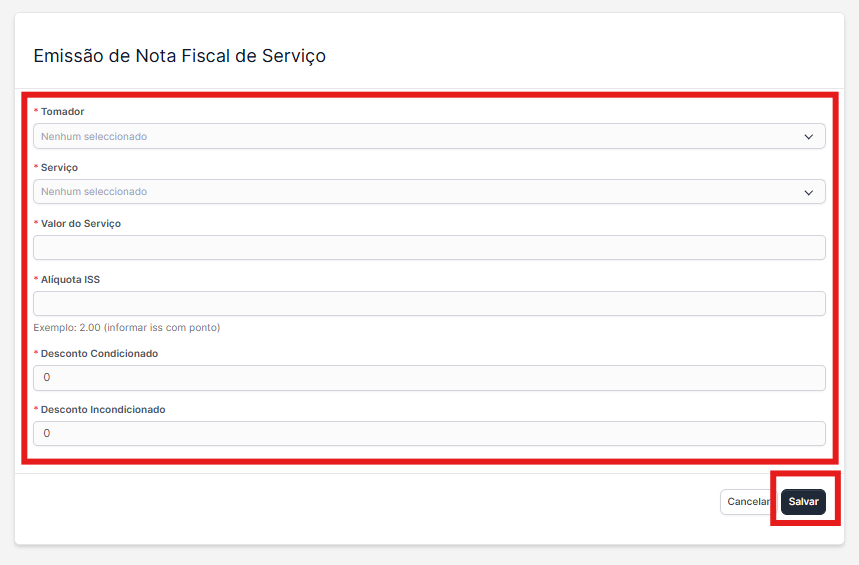Click the 'Nenhum seleccionado' placeholder in Tomador
Image resolution: width=859 pixels, height=565 pixels.
tap(94, 136)
